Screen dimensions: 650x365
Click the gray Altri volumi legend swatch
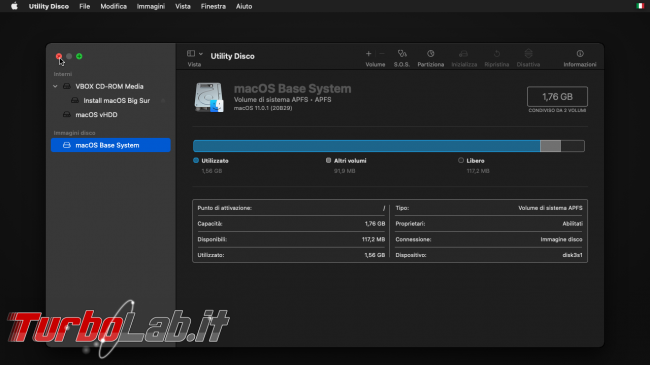(328, 160)
